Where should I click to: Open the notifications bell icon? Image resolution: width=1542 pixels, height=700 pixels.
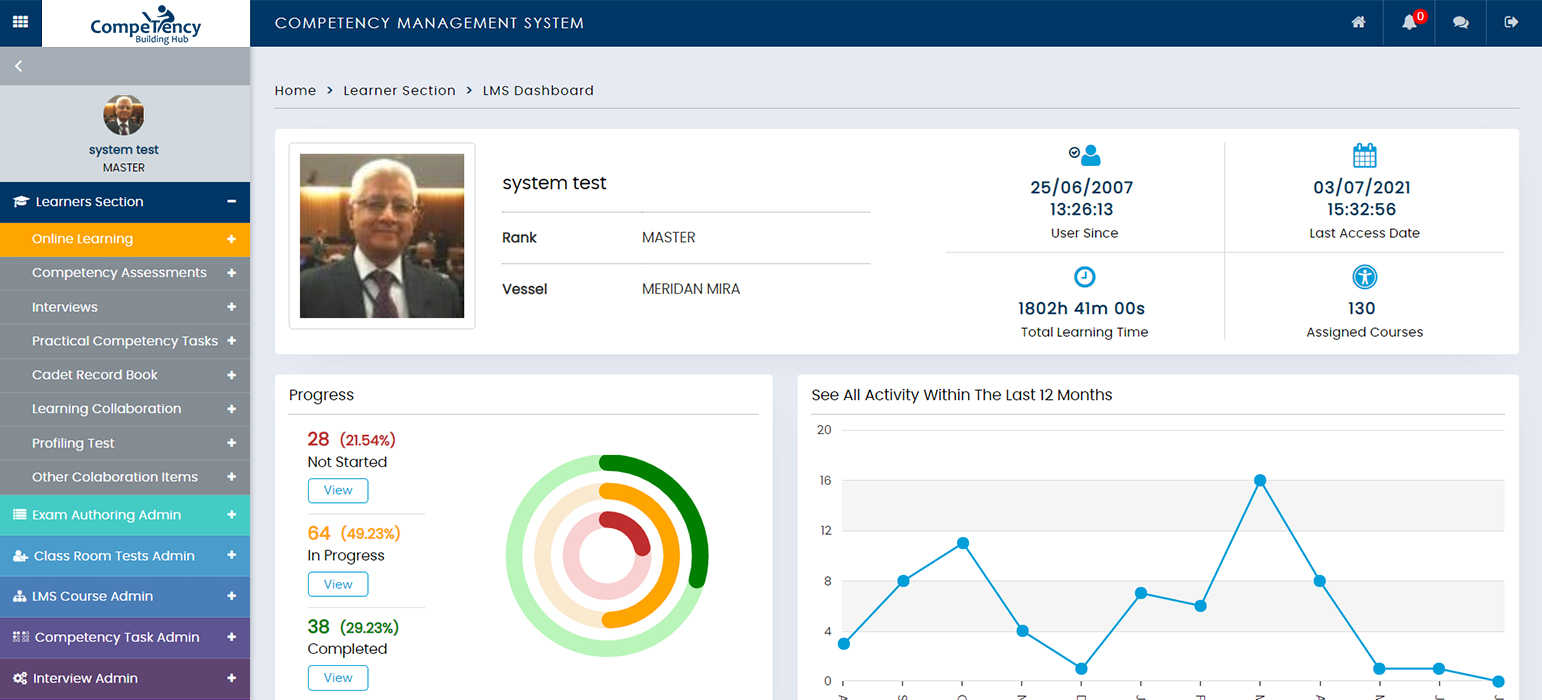tap(1410, 22)
